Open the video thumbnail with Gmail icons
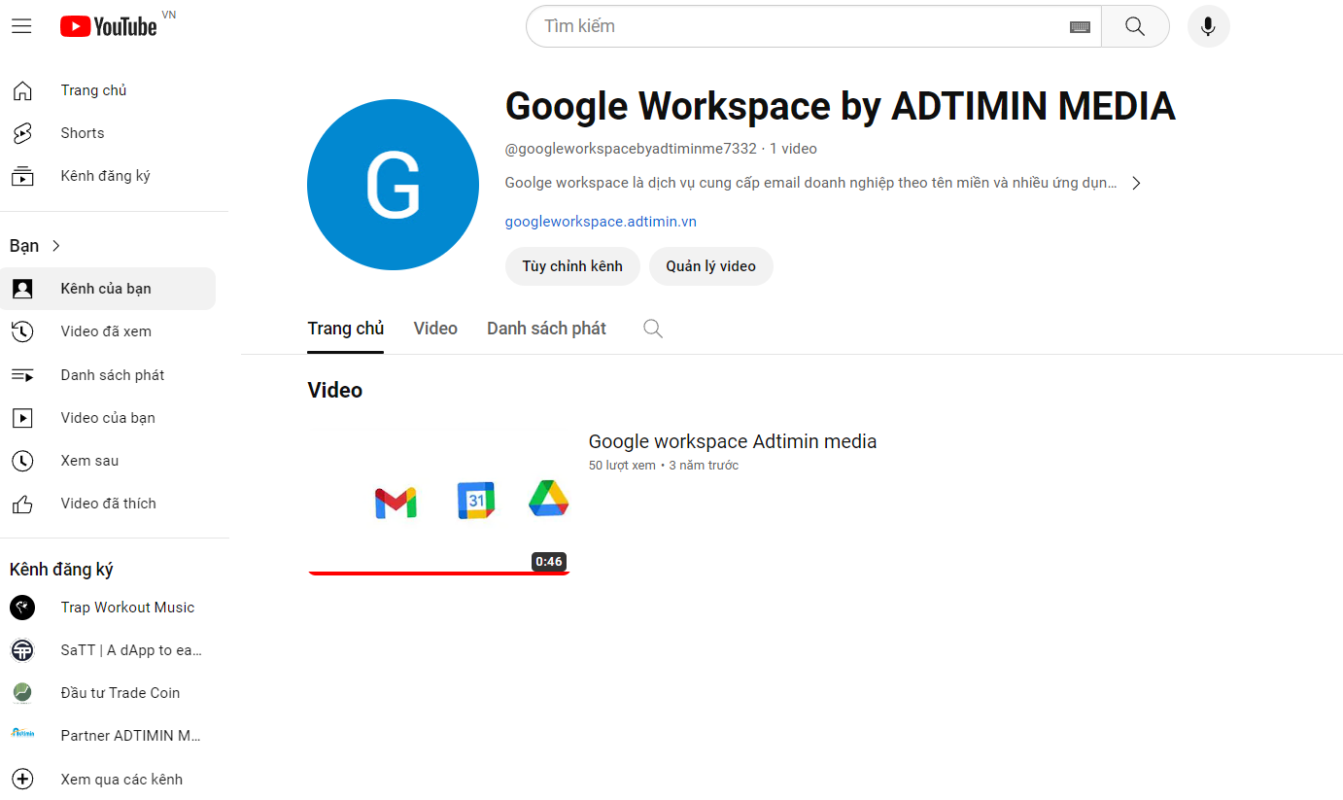This screenshot has height=800, width=1343. pos(439,502)
